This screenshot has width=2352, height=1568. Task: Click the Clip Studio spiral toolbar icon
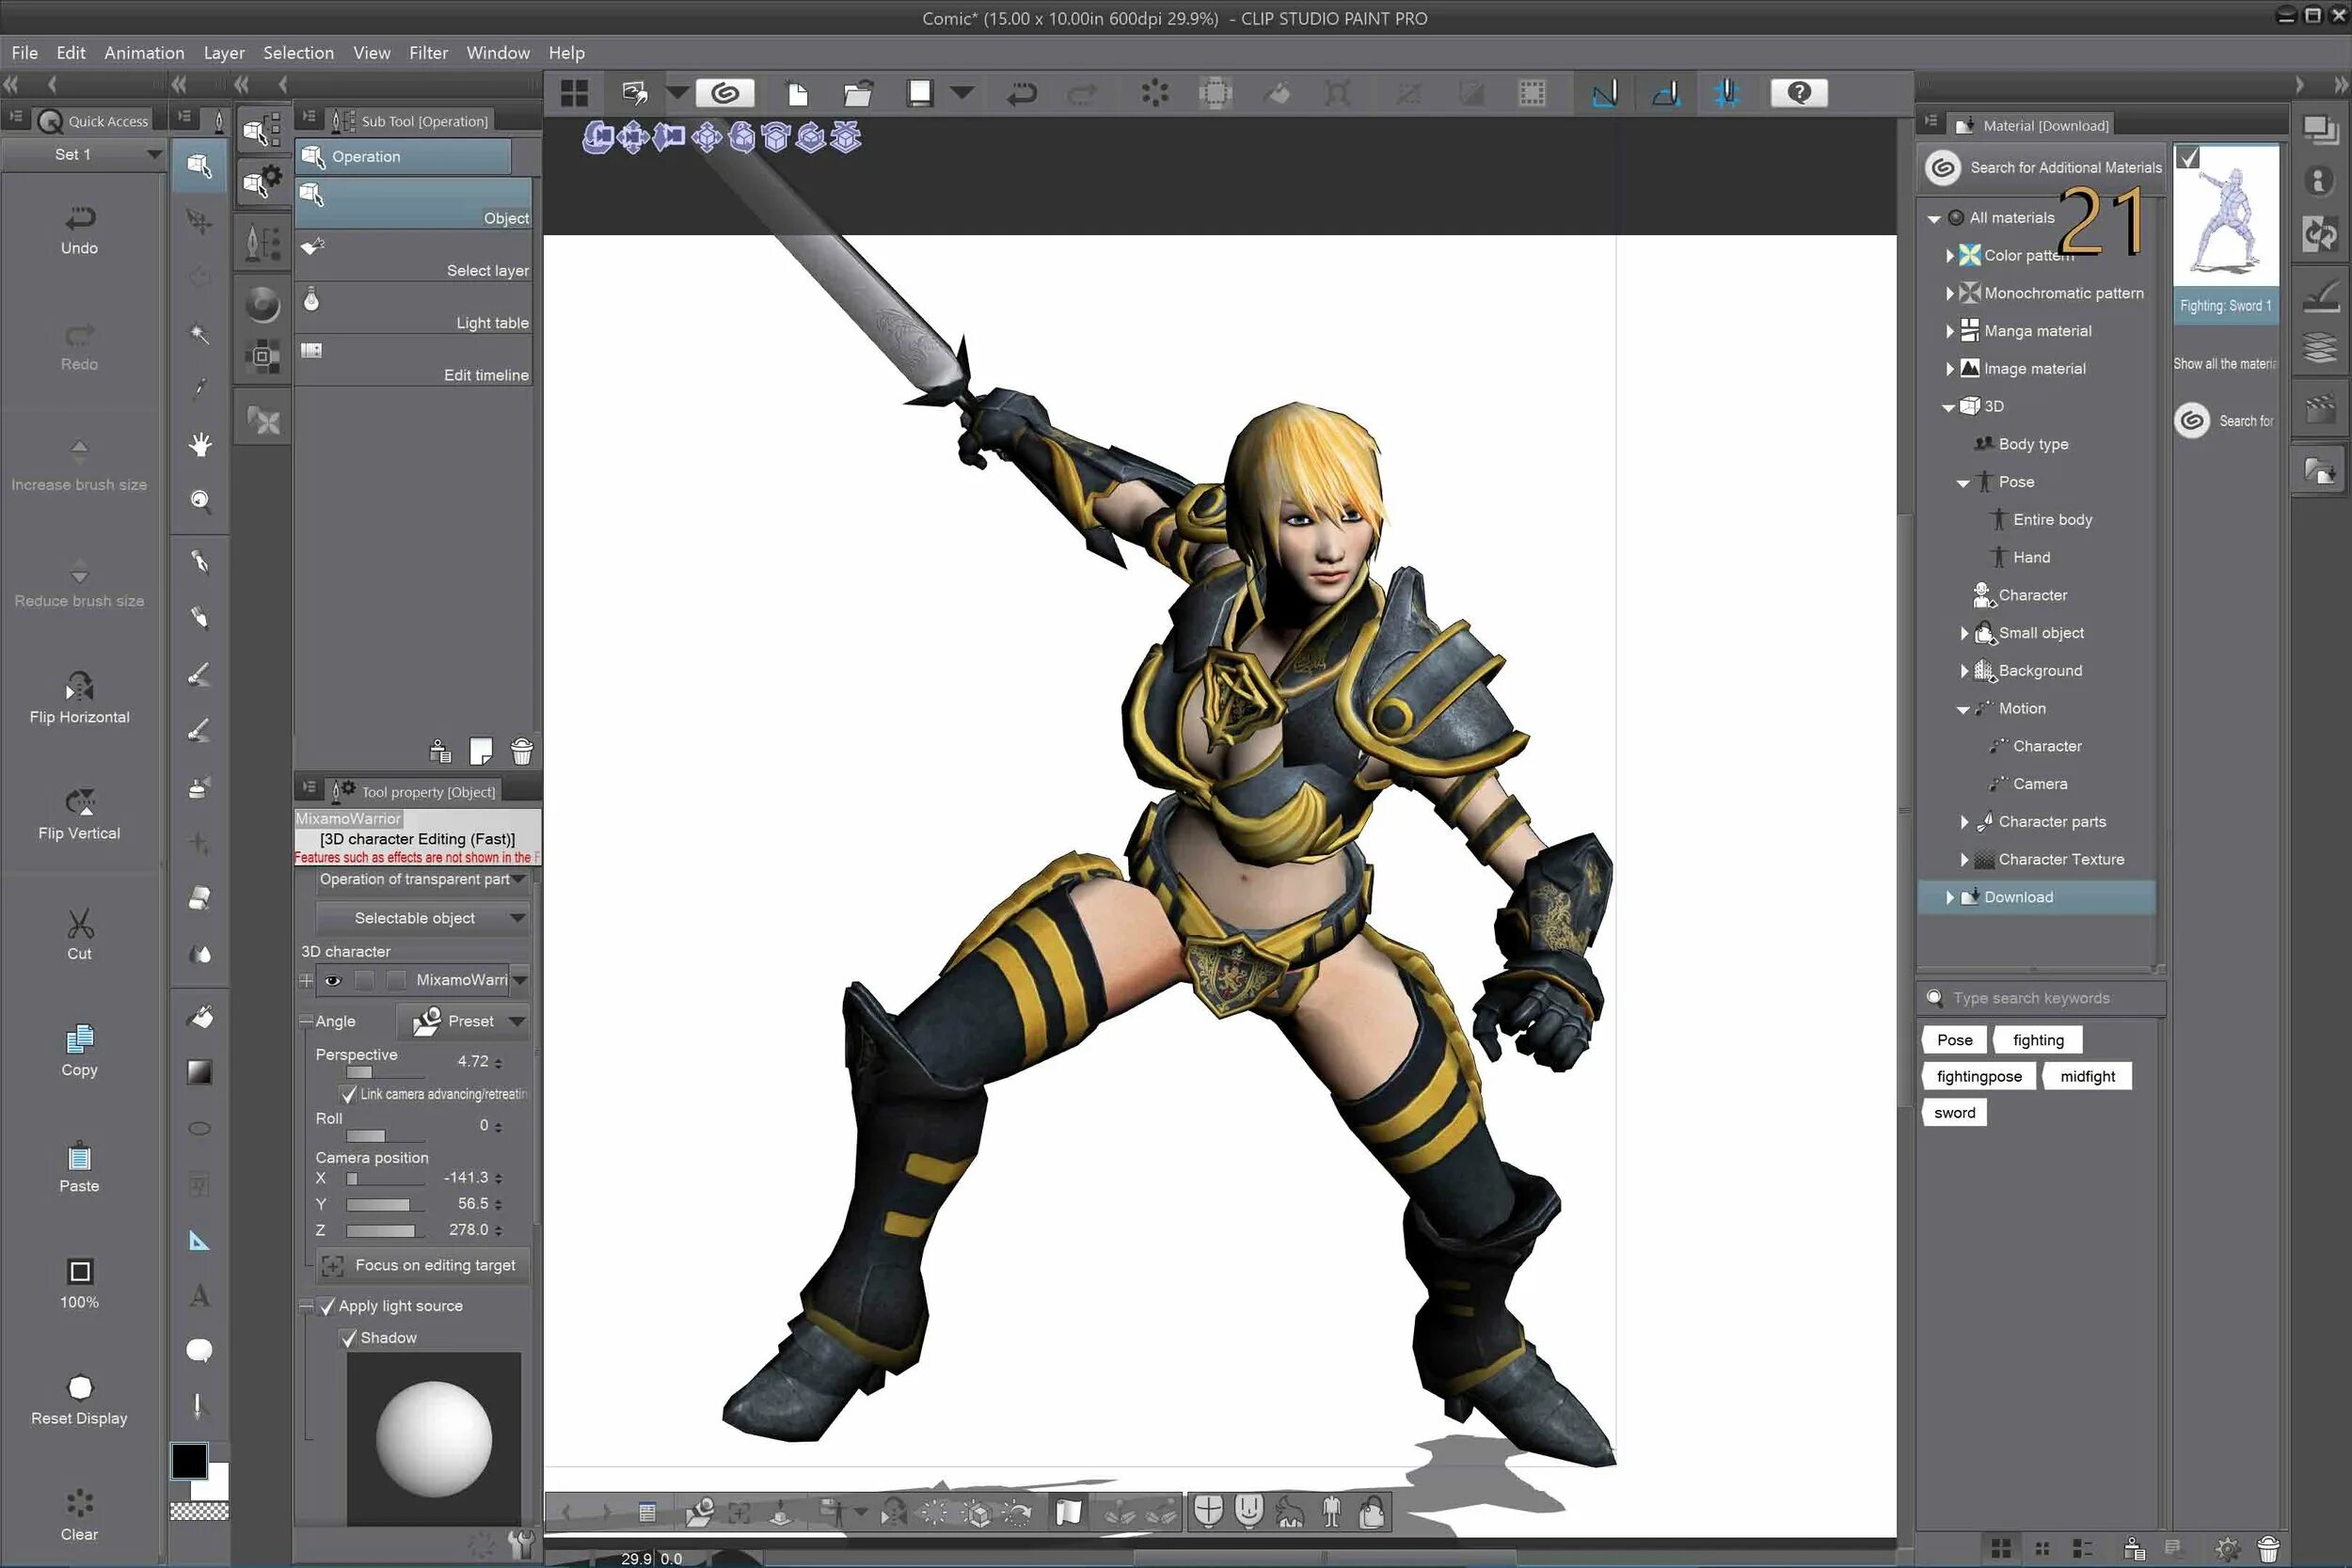coord(725,94)
